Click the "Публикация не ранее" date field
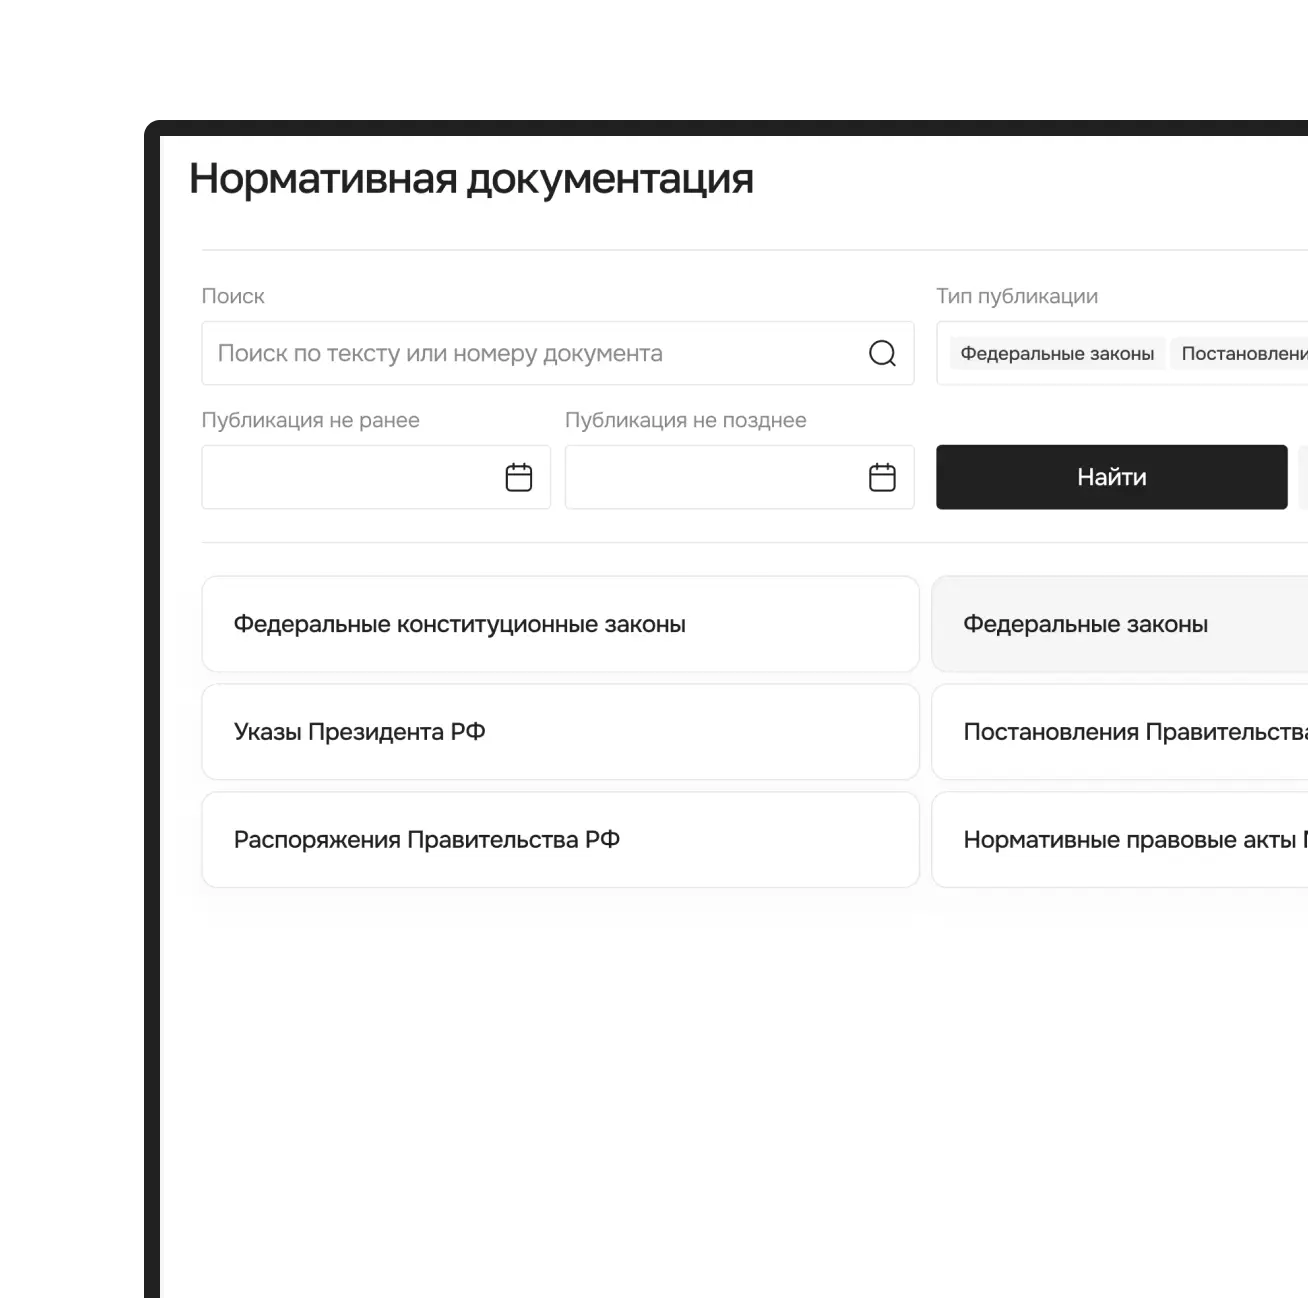The height and width of the screenshot is (1298, 1308). [x=376, y=477]
